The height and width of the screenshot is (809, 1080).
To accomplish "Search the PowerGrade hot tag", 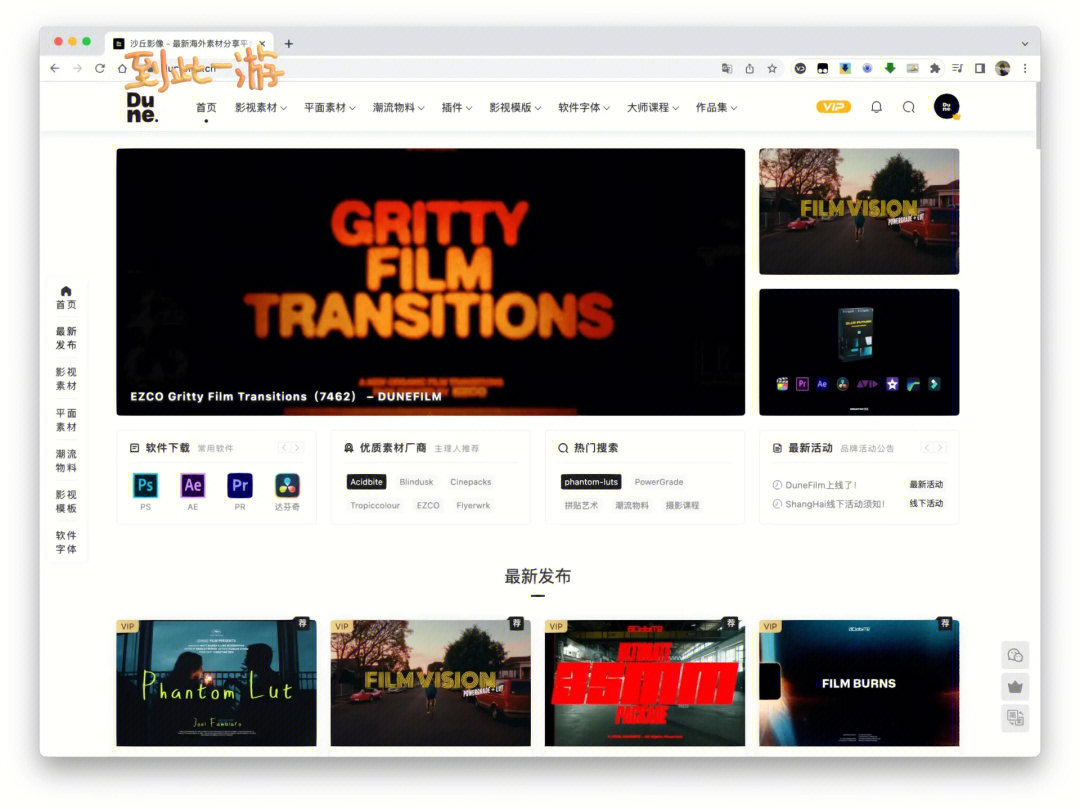I will pyautogui.click(x=658, y=482).
